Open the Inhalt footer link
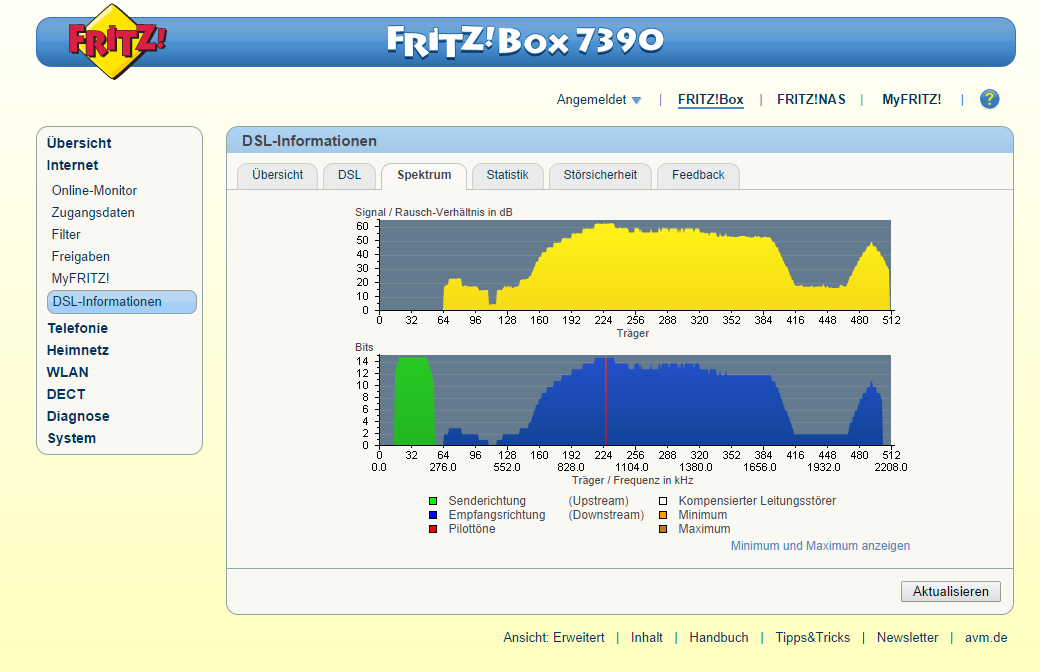This screenshot has width=1040, height=672. click(x=647, y=638)
